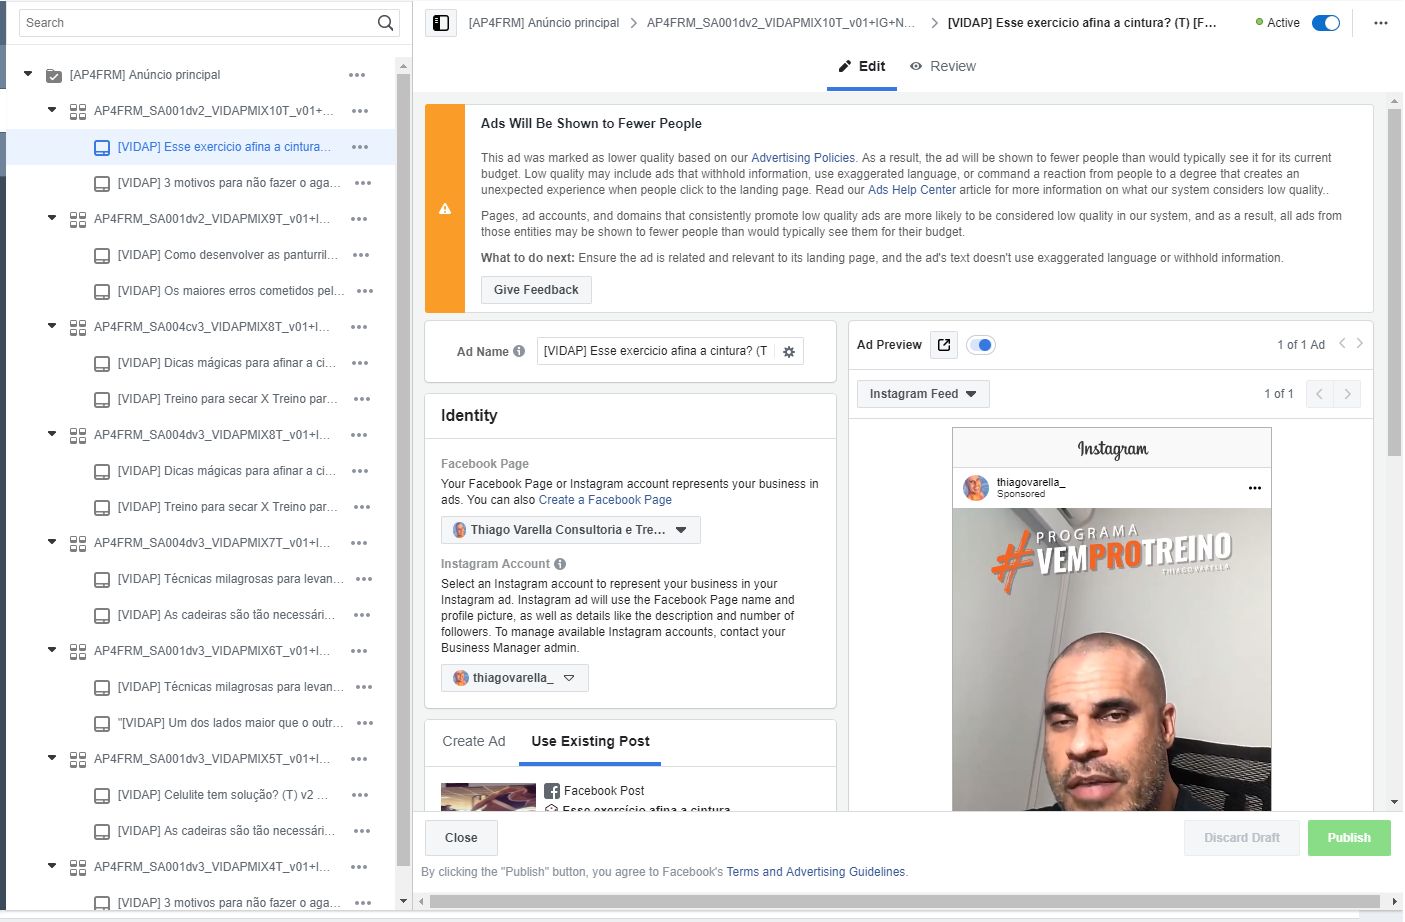Click the Instagram ad preview video

coord(1112,660)
